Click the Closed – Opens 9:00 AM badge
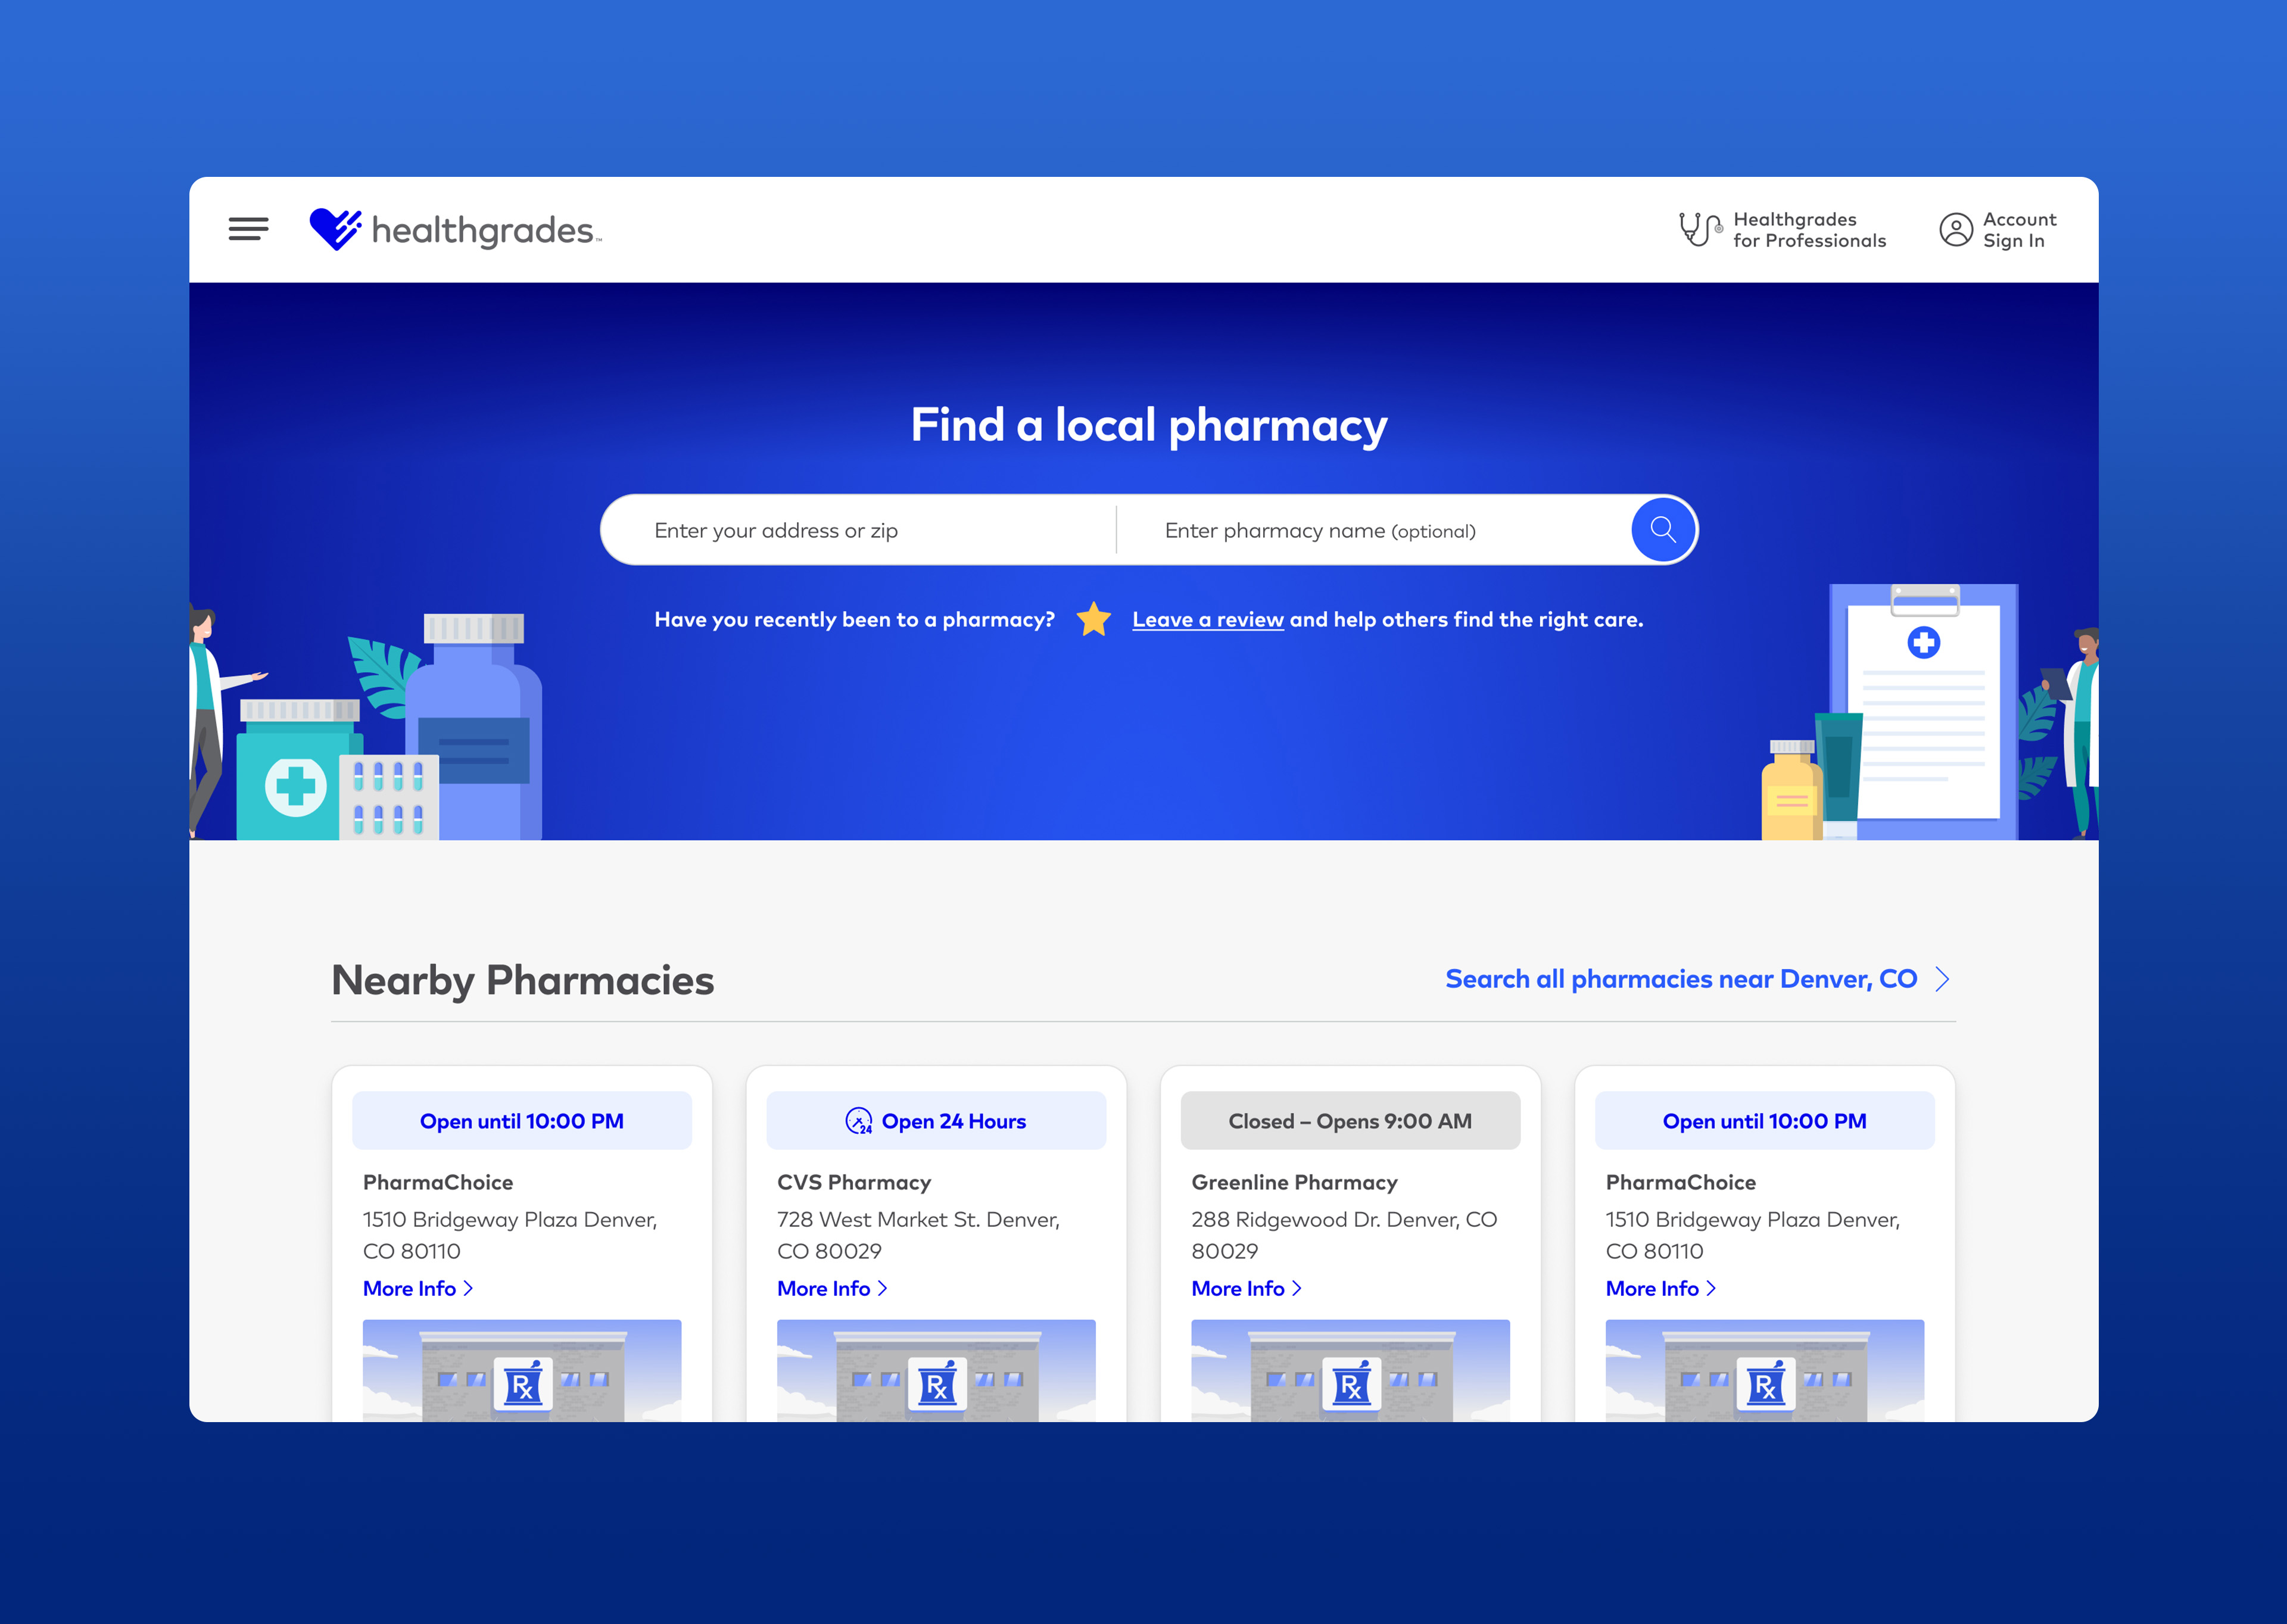This screenshot has width=2287, height=1624. 1350,1121
